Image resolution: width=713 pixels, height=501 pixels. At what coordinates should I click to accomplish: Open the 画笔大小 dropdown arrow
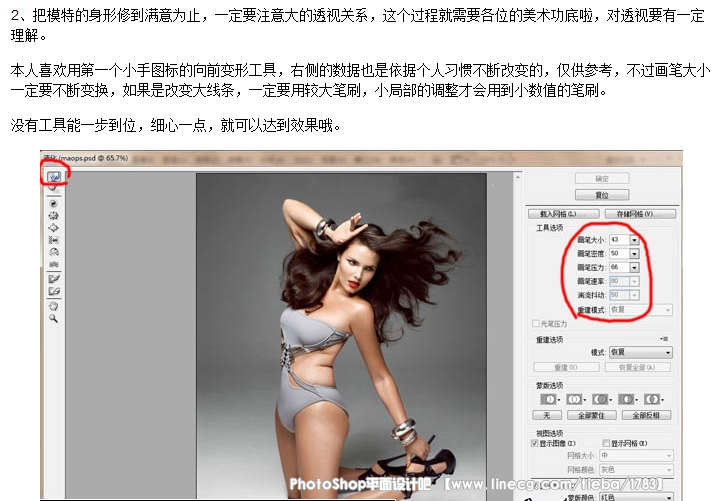634,240
